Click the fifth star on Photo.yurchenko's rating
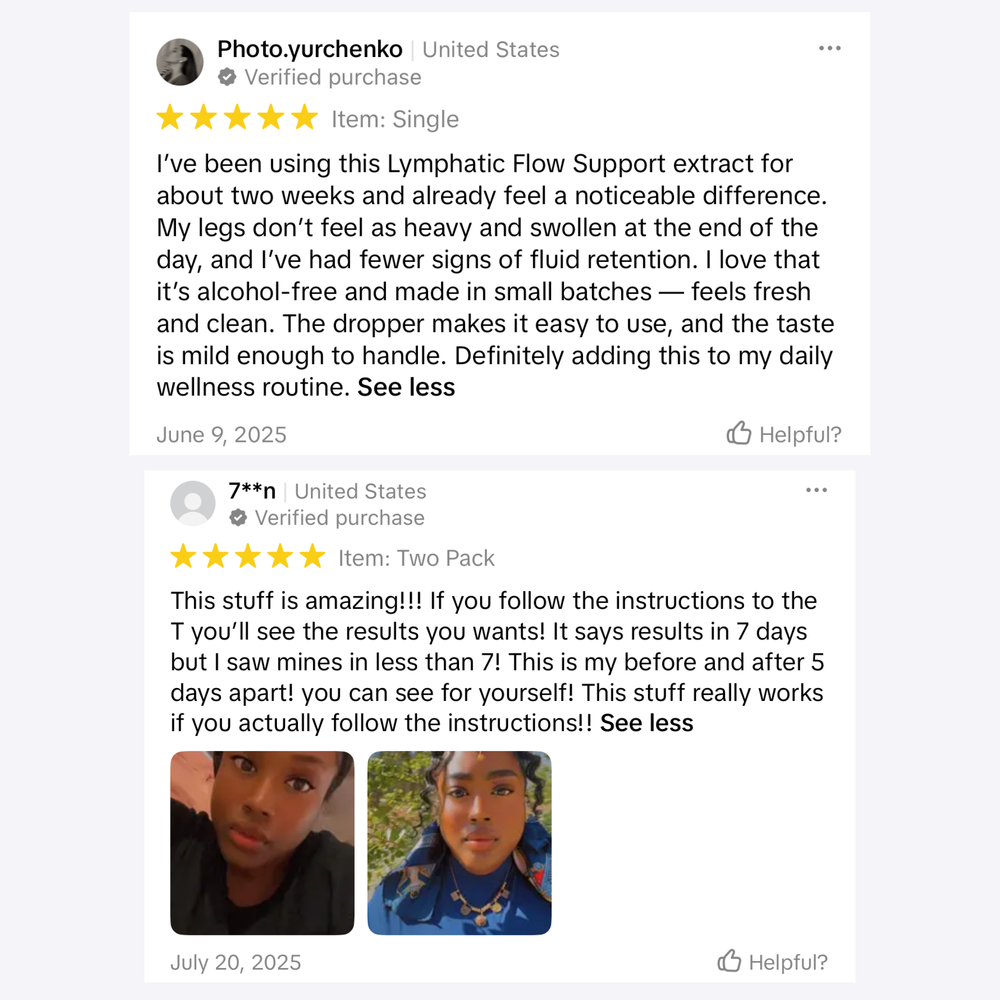 [304, 119]
